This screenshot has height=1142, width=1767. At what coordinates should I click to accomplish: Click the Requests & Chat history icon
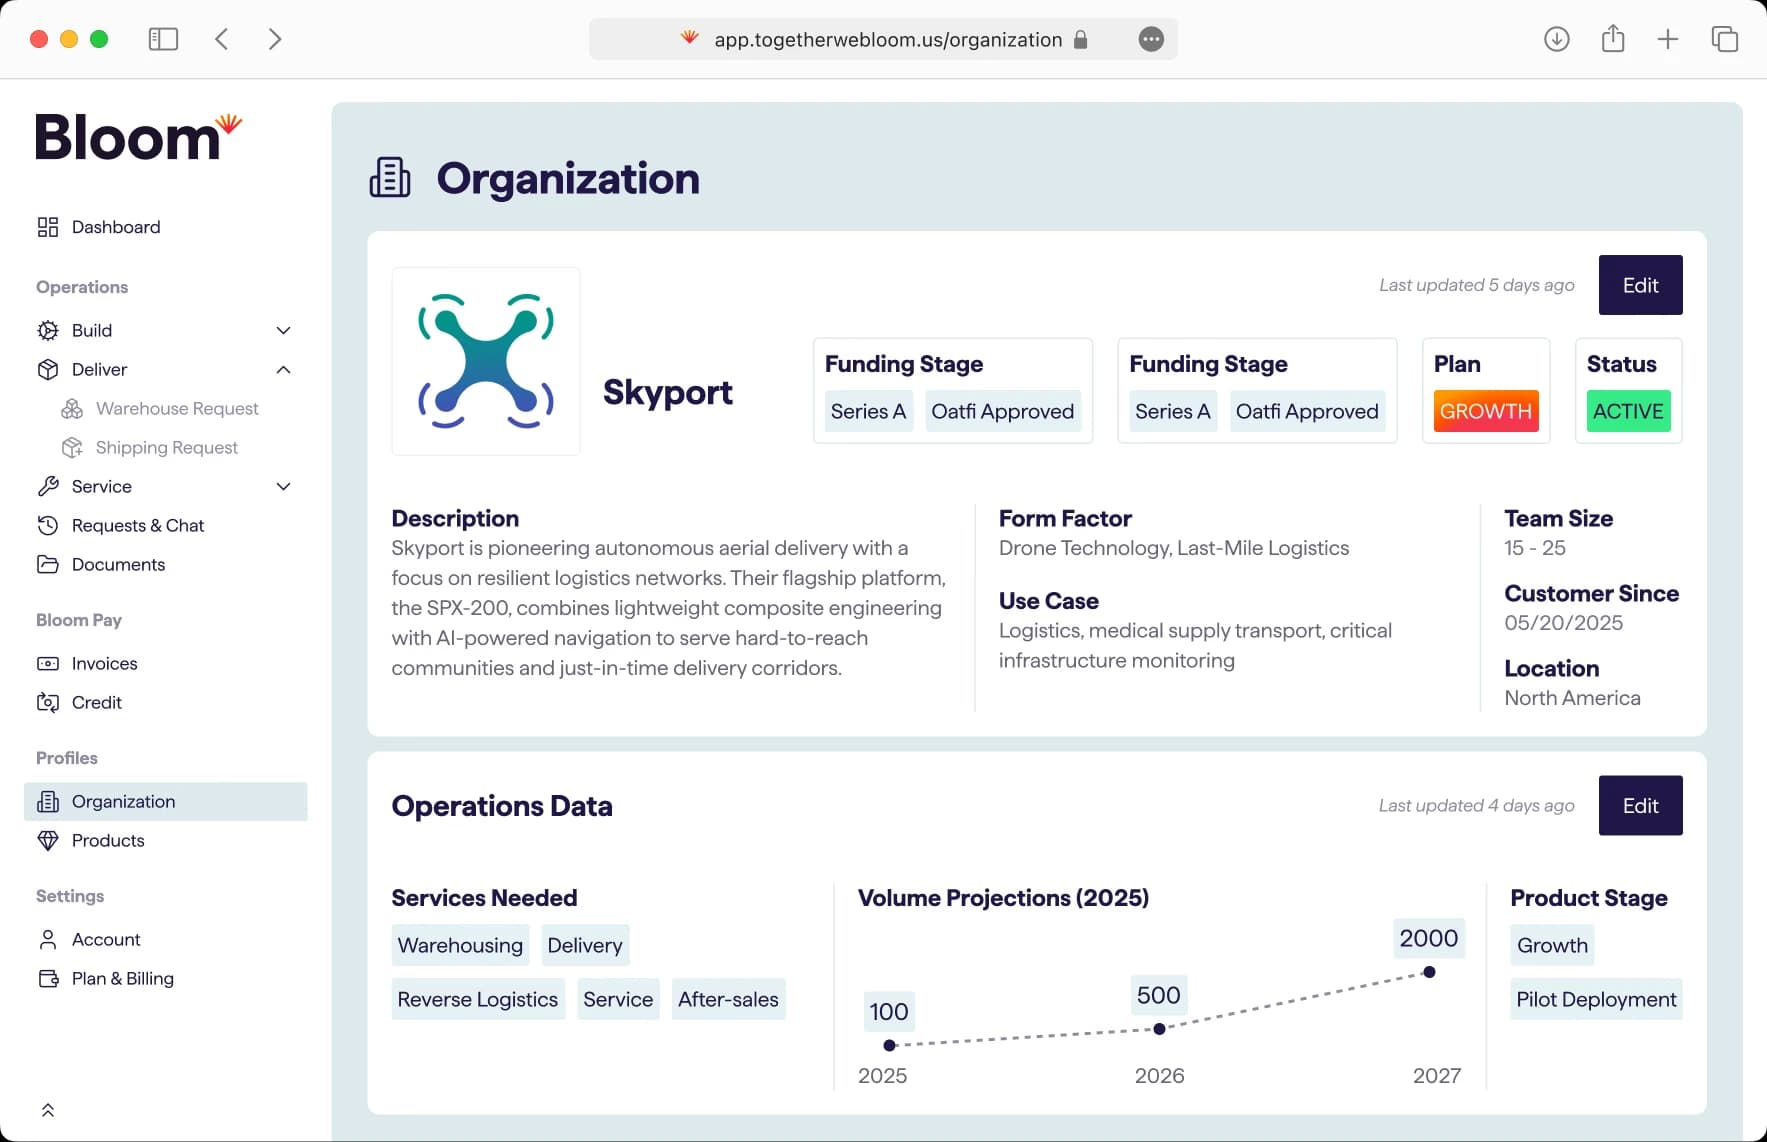pos(48,525)
